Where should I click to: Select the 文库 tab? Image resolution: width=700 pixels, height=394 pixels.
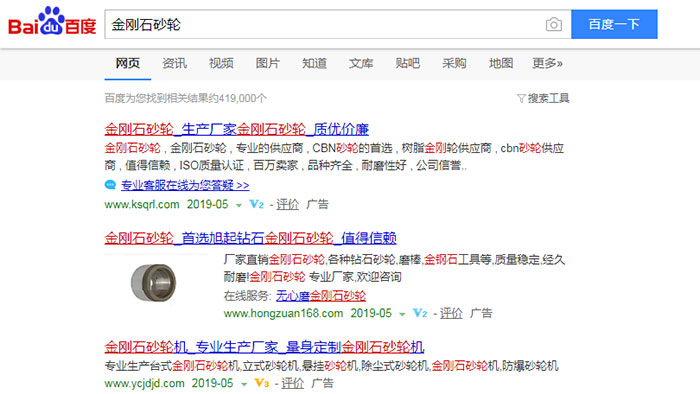click(361, 63)
